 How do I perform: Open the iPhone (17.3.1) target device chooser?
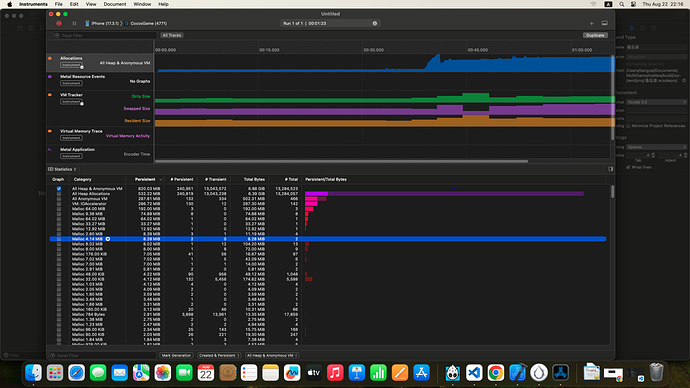click(102, 23)
